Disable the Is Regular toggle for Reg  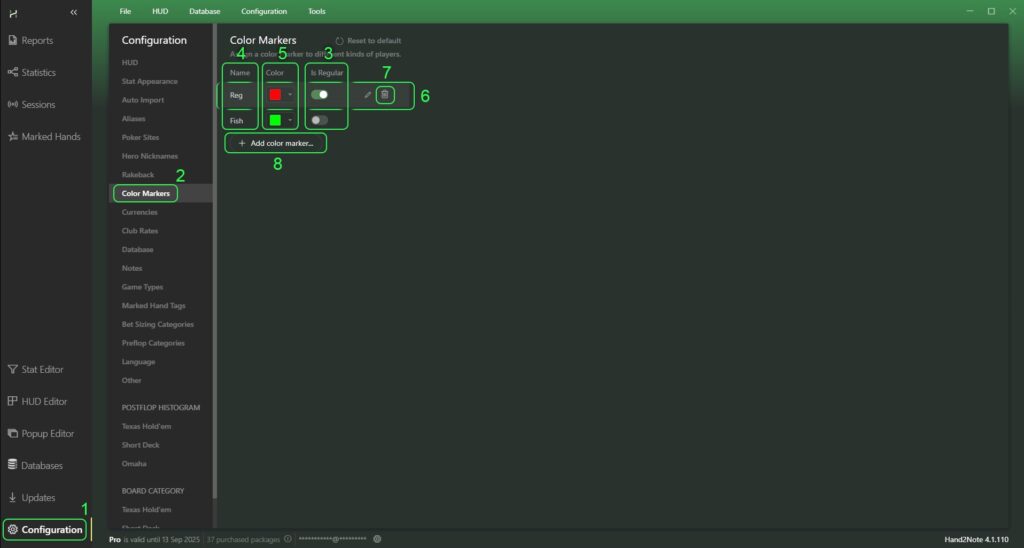320,95
